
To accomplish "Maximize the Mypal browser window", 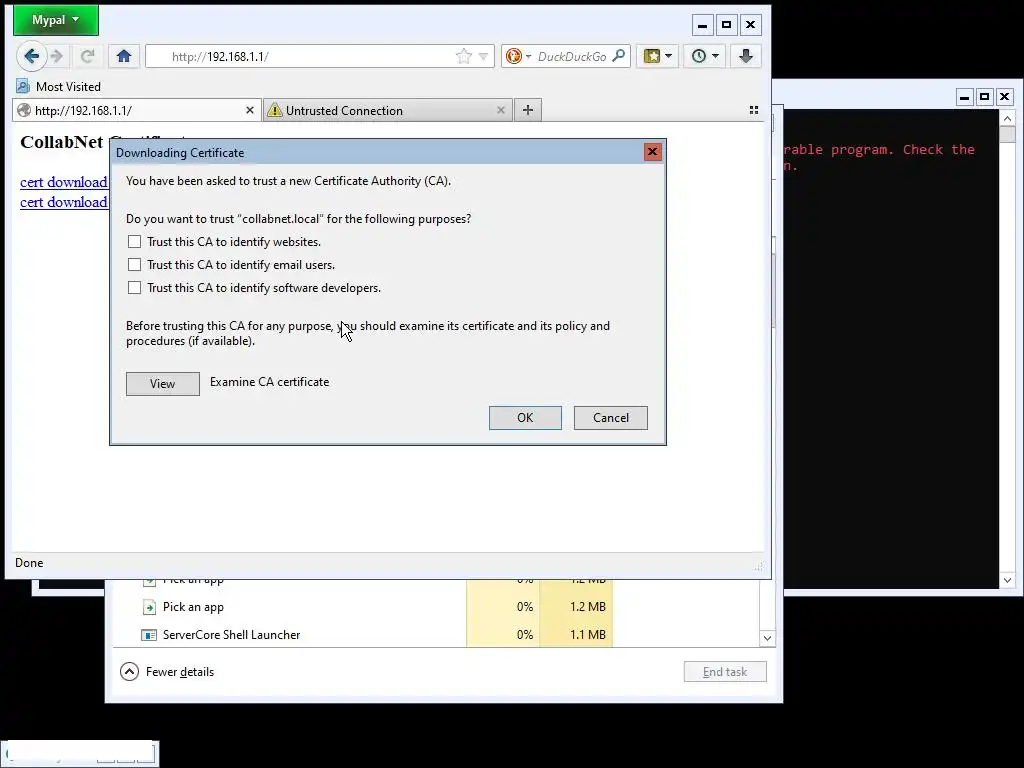I will (726, 25).
